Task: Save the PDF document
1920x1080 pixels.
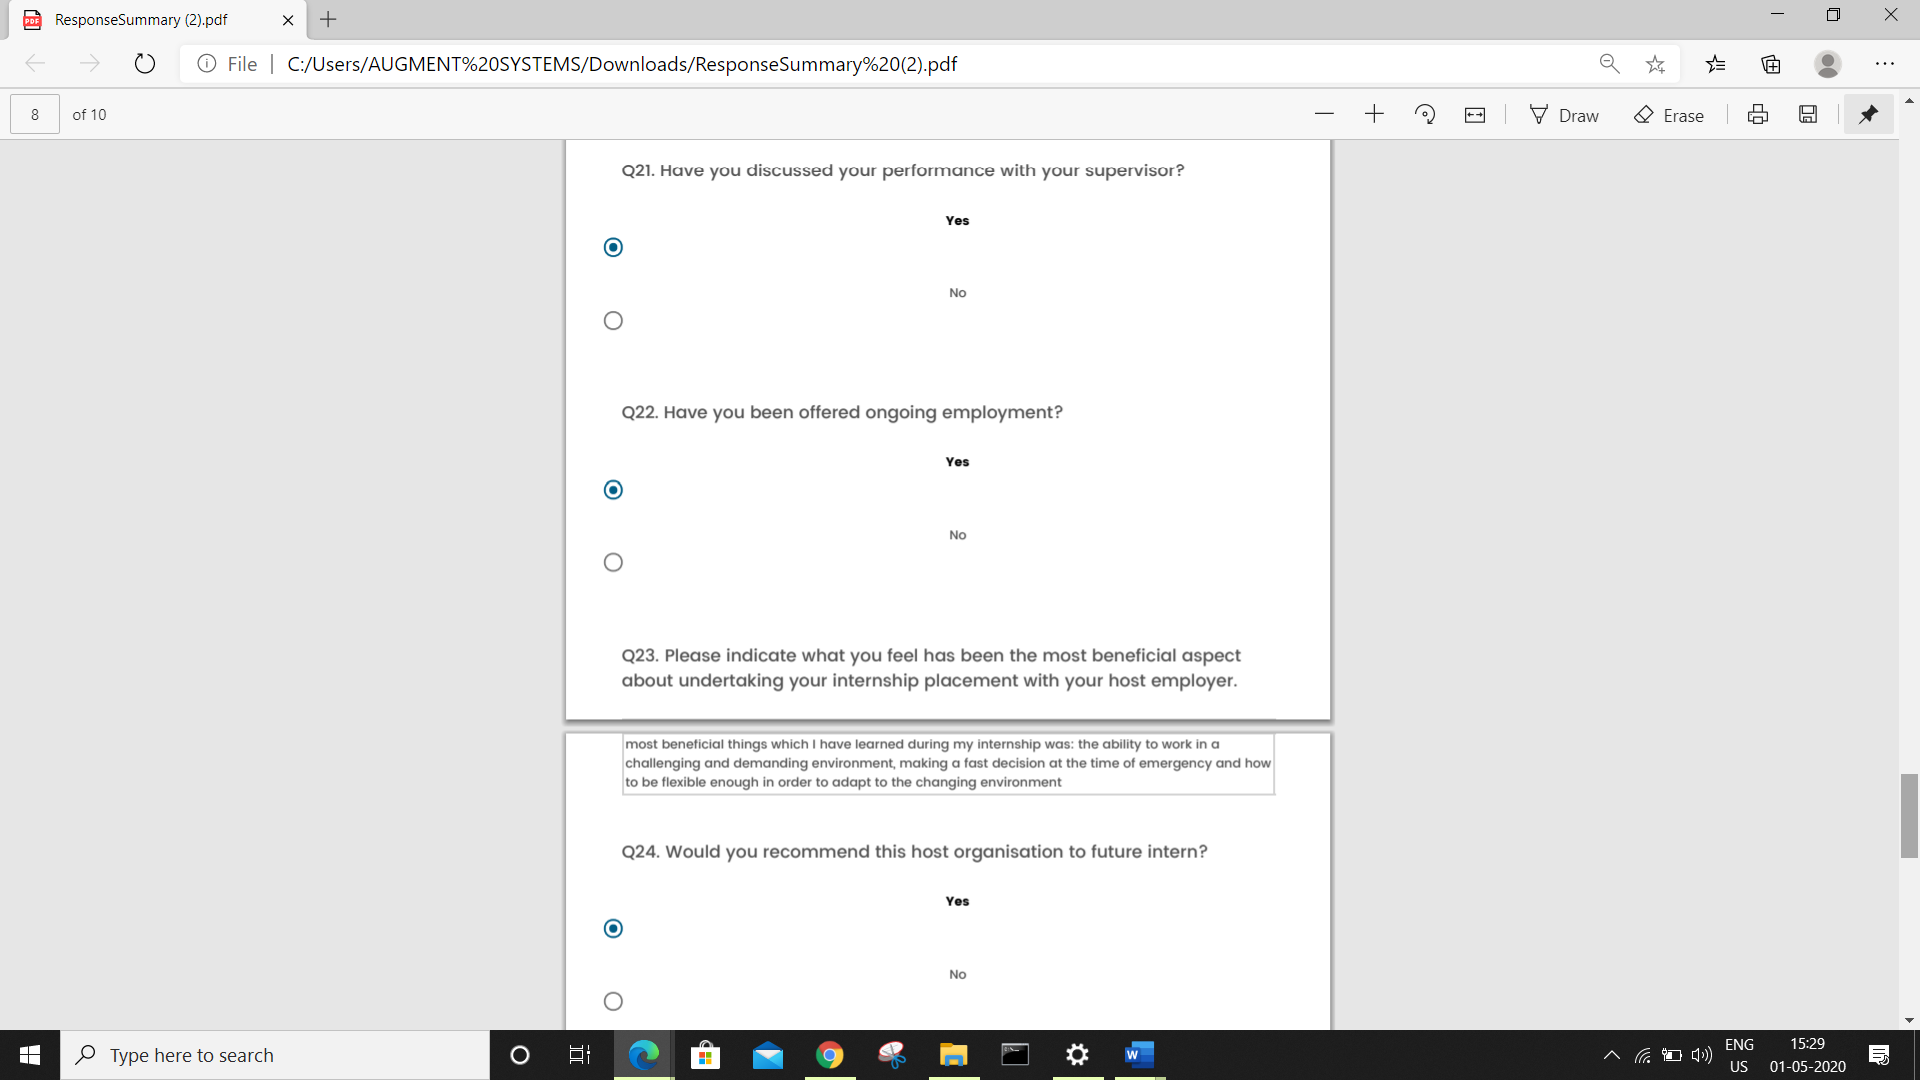Action: [x=1808, y=114]
